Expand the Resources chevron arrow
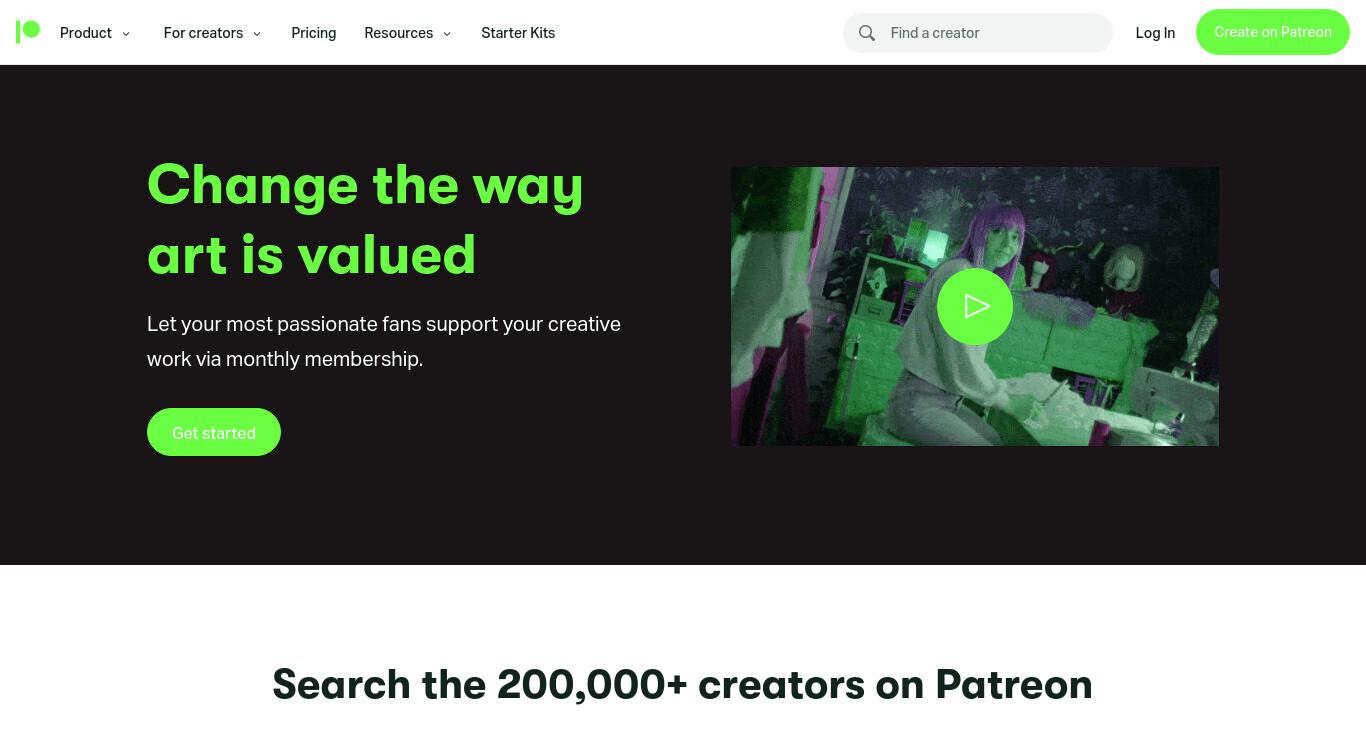Screen dimensions: 1366x738 [x=447, y=34]
